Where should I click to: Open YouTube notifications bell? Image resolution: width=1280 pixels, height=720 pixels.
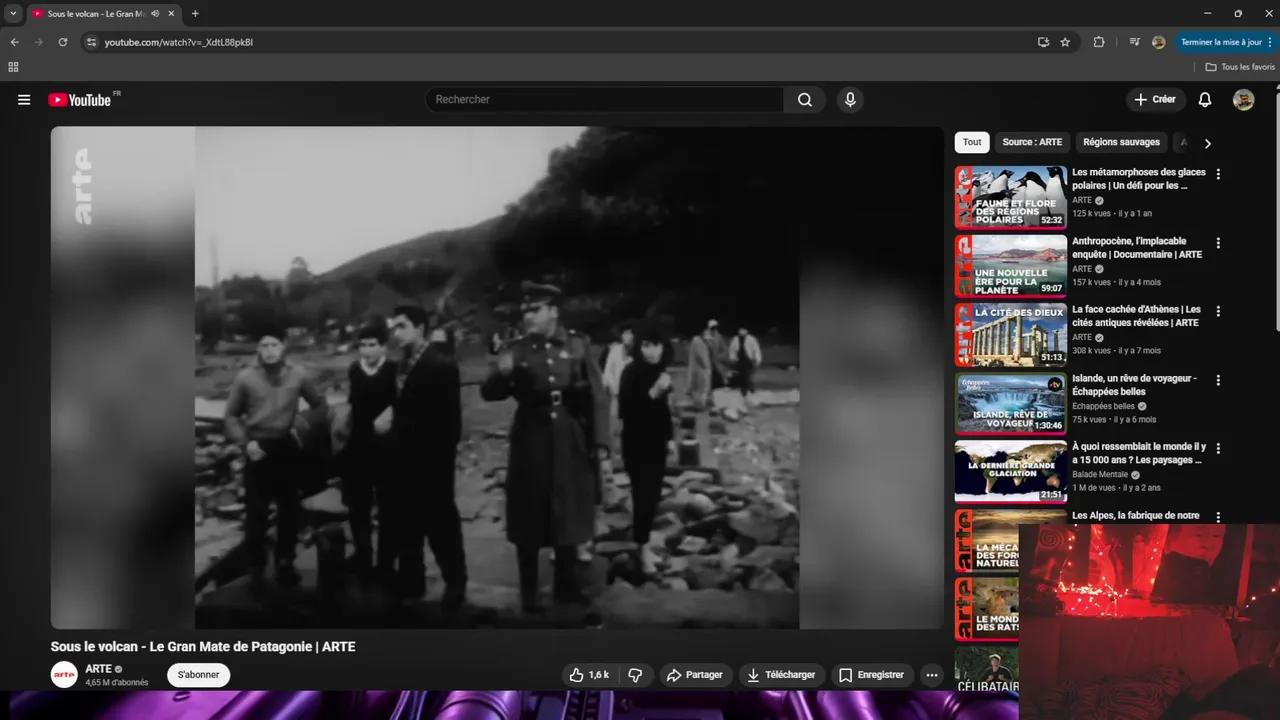click(x=1205, y=100)
